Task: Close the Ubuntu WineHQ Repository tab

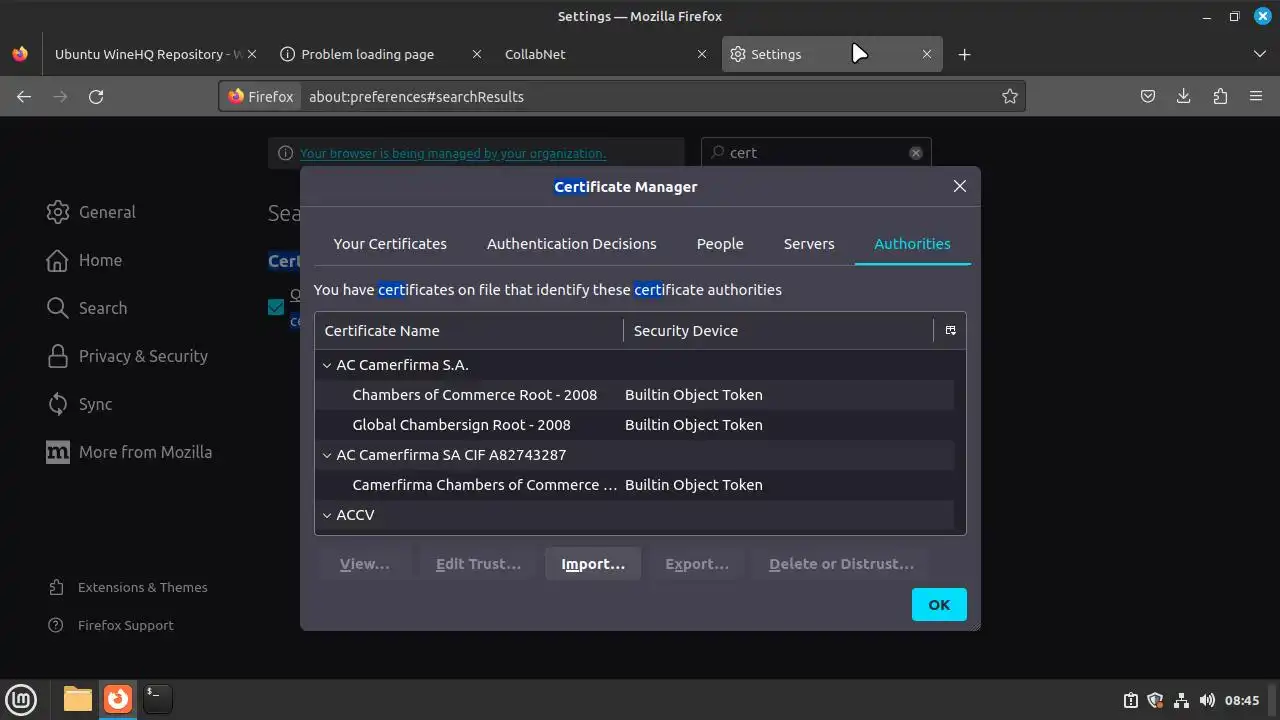Action: (251, 54)
